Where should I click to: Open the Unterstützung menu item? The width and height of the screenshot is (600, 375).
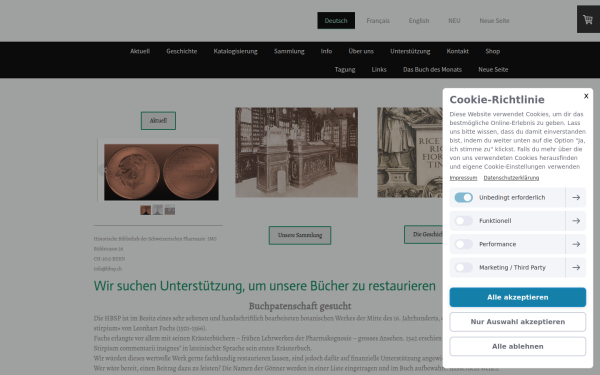(410, 51)
